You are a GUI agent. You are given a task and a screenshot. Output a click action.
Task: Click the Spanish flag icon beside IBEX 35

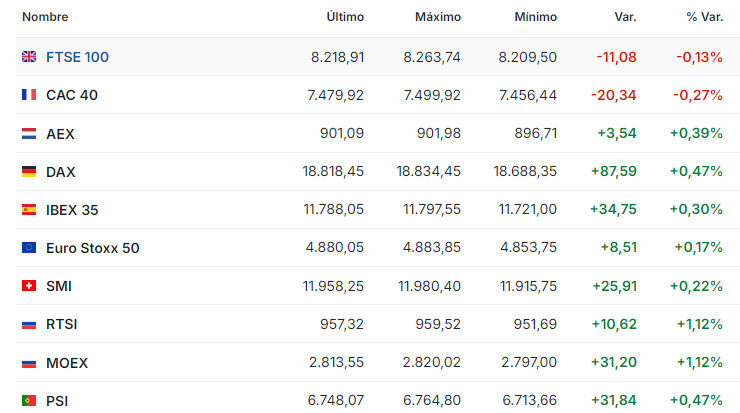(x=29, y=210)
